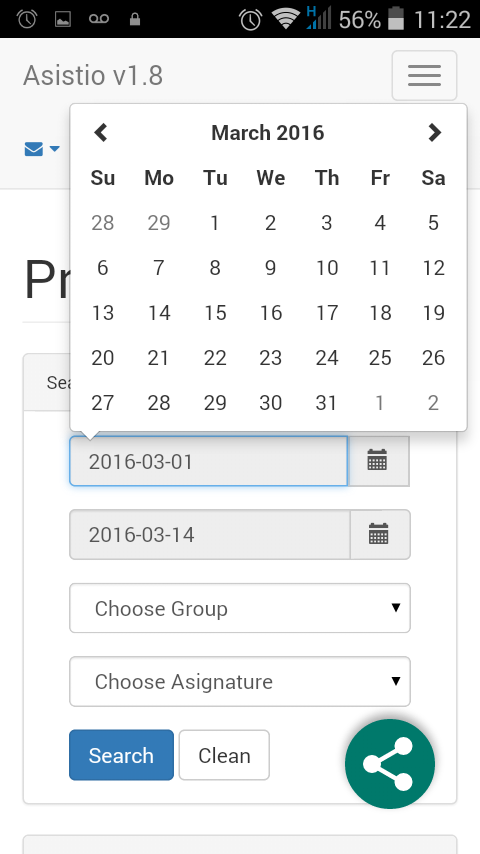Image resolution: width=480 pixels, height=854 pixels.
Task: Focus the 2016-03-14 end date field
Action: pos(209,534)
